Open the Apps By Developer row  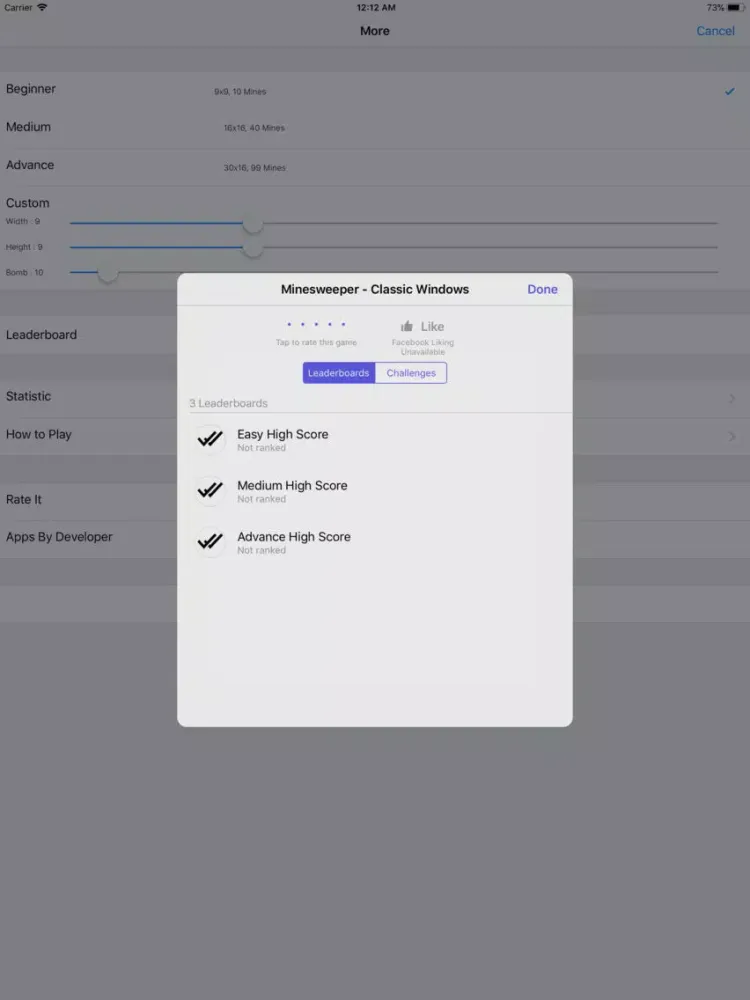coord(60,537)
